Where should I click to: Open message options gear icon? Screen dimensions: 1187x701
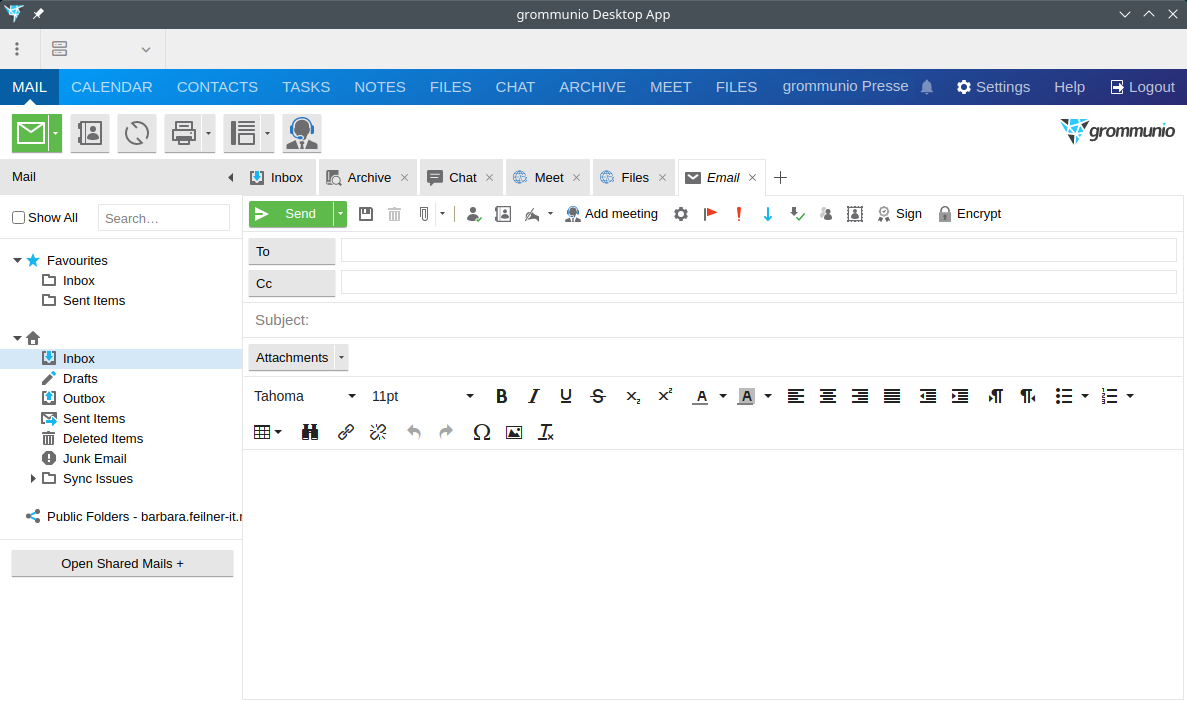point(681,214)
